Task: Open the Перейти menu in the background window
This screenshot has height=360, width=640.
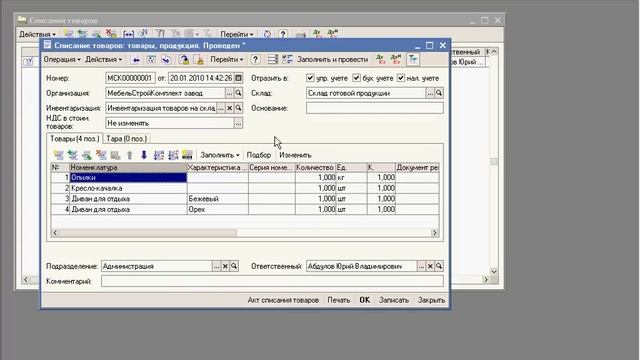Action: tap(237, 34)
